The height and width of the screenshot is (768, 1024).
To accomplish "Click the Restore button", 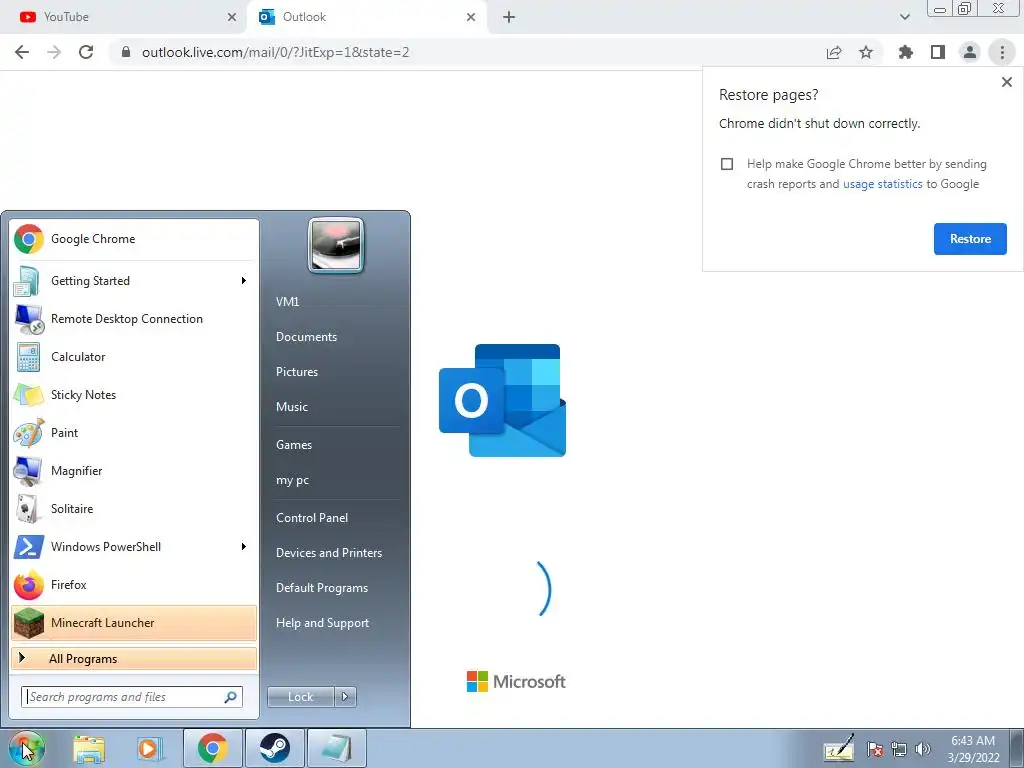I will (x=970, y=239).
